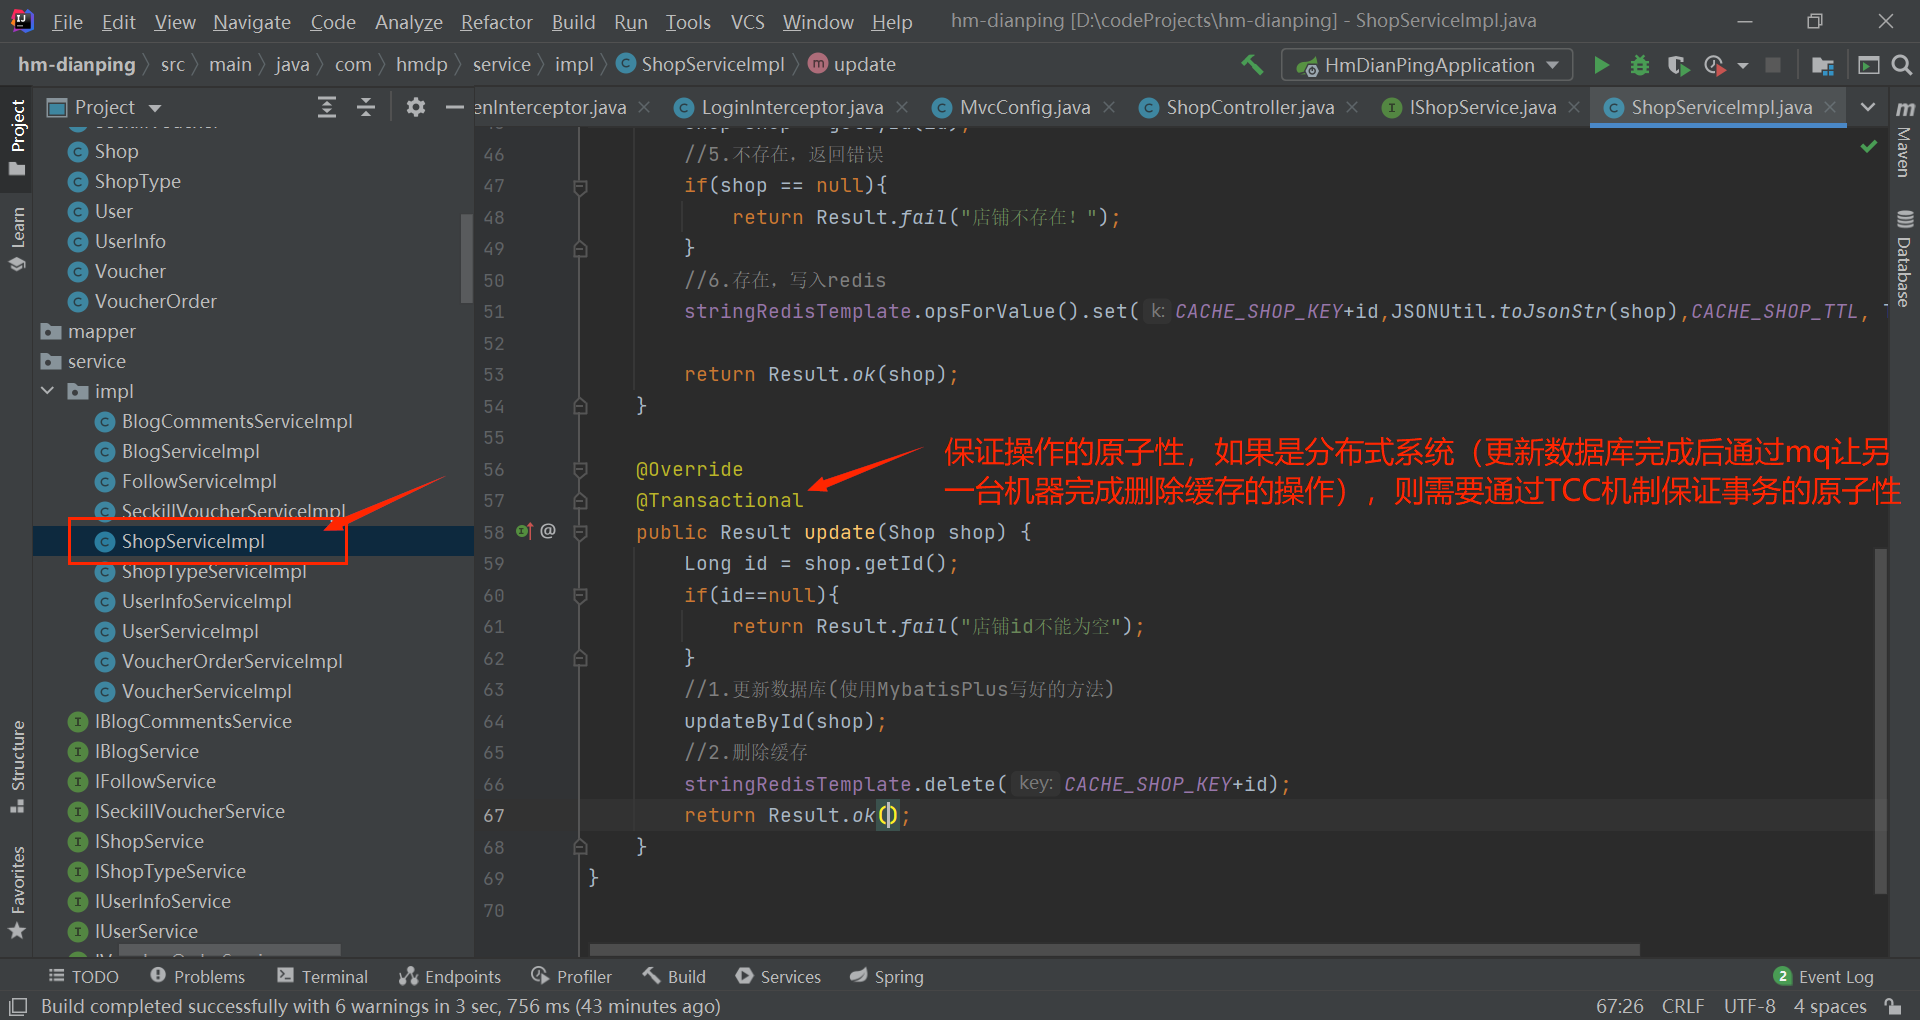This screenshot has height=1020, width=1921.
Task: Open the Maven tool window
Action: pyautogui.click(x=1904, y=138)
